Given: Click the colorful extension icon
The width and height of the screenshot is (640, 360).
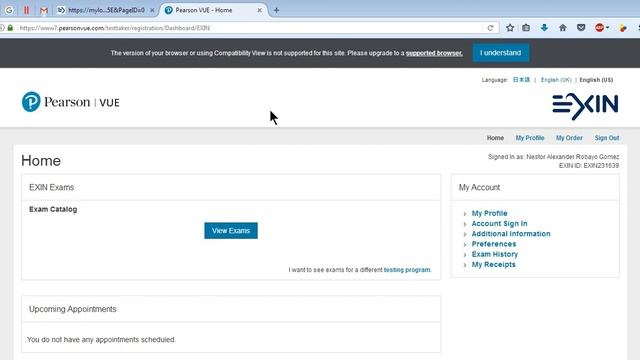Looking at the screenshot, I should (x=623, y=28).
